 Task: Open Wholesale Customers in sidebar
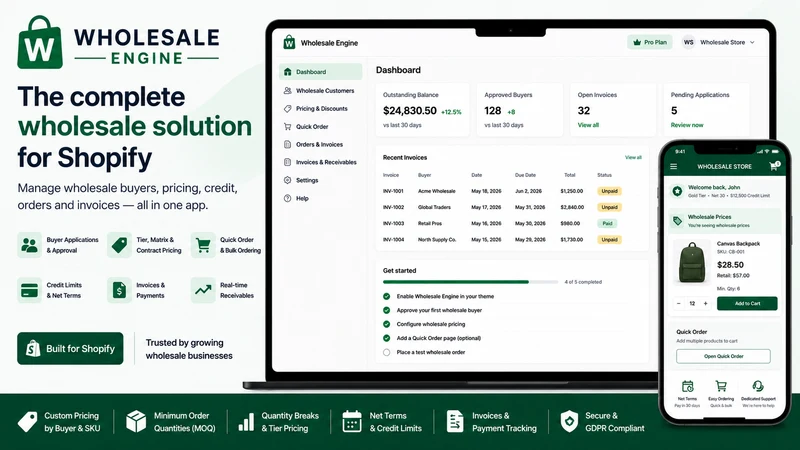coord(319,91)
